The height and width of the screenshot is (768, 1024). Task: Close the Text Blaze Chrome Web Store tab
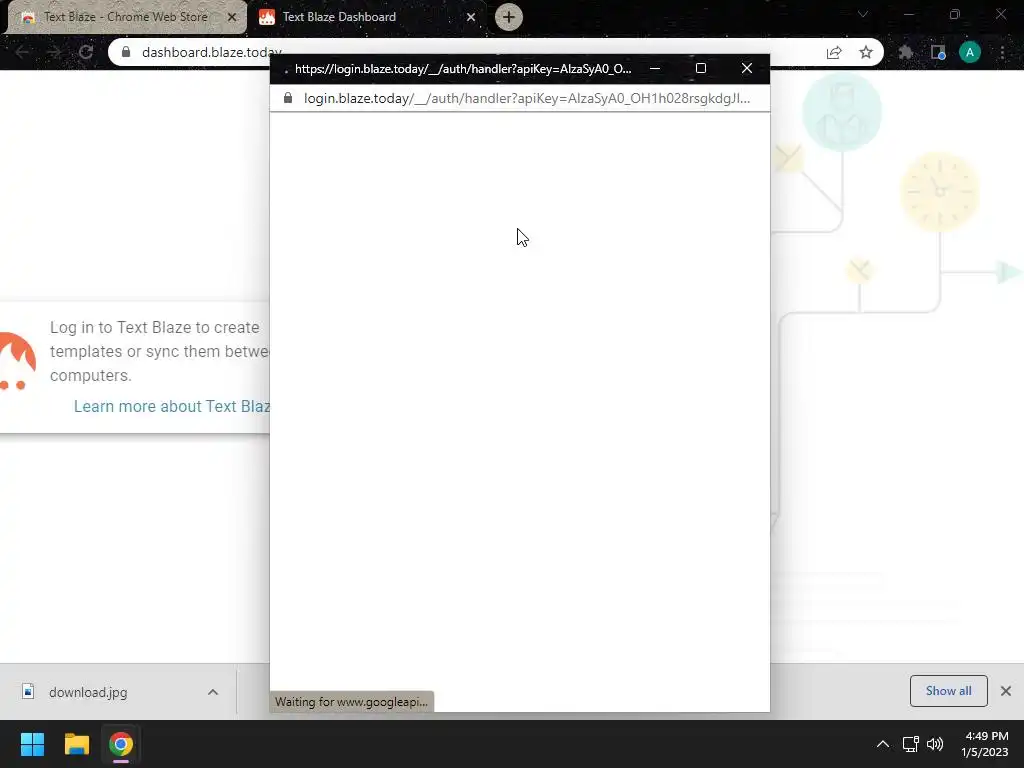(232, 18)
